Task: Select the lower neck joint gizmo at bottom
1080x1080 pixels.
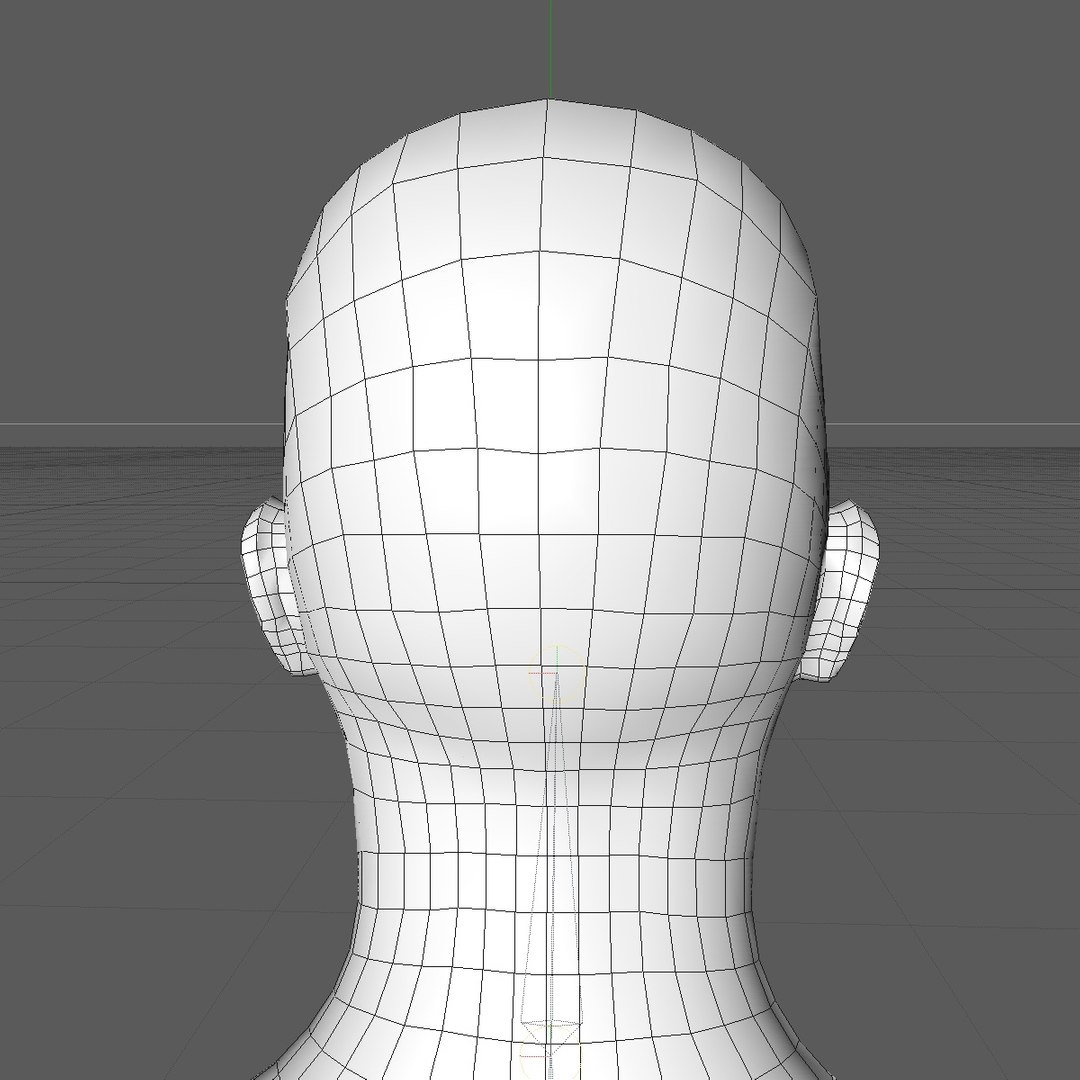Action: pos(550,1053)
